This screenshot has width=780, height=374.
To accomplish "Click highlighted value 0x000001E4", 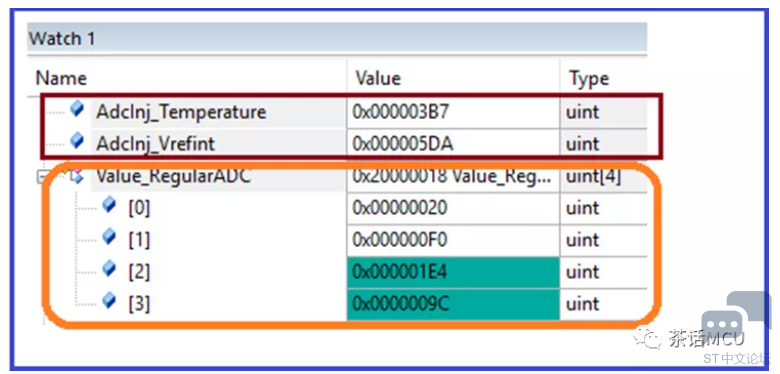I will [453, 272].
